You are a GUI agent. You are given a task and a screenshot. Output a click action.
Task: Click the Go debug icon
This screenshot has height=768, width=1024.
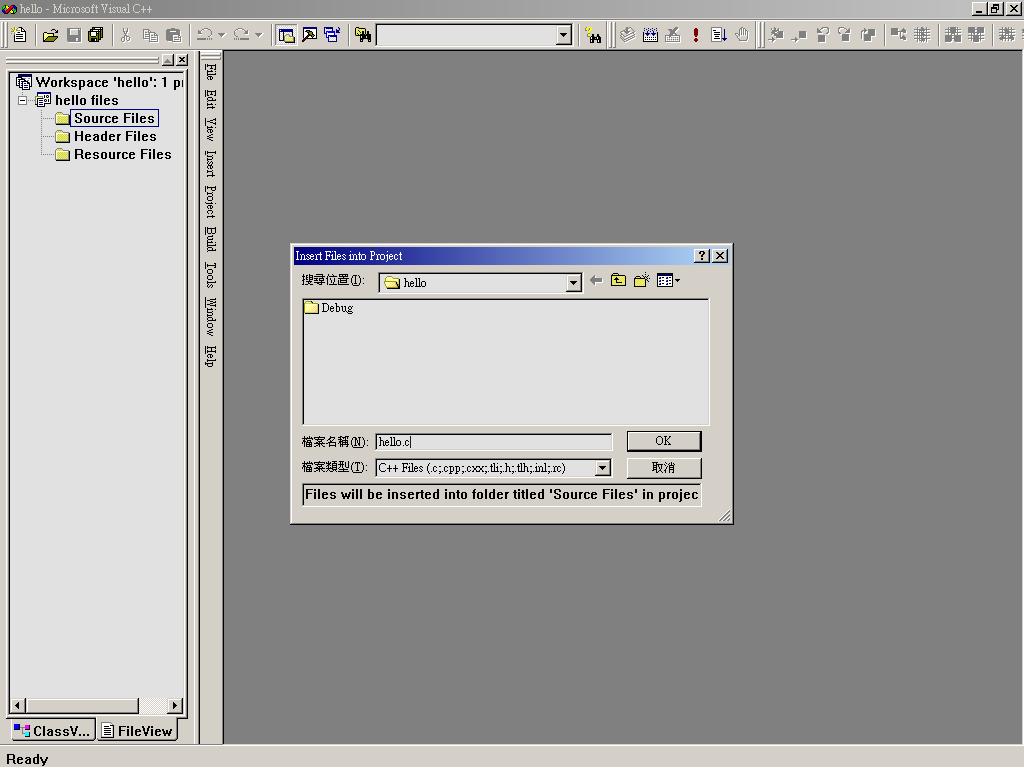pyautogui.click(x=719, y=35)
